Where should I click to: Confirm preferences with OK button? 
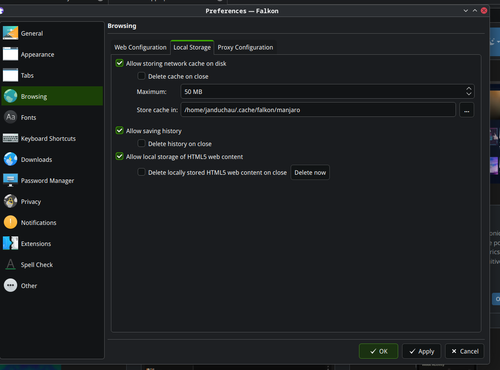378,351
